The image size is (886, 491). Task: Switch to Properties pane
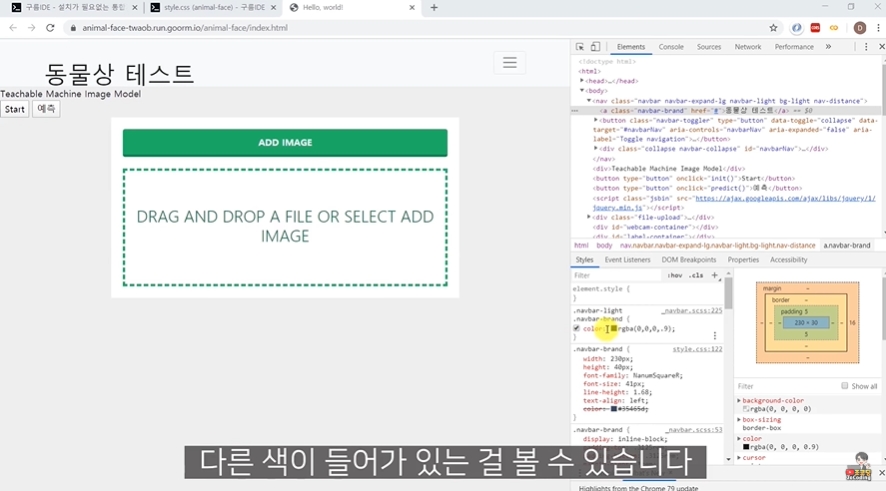click(x=743, y=260)
